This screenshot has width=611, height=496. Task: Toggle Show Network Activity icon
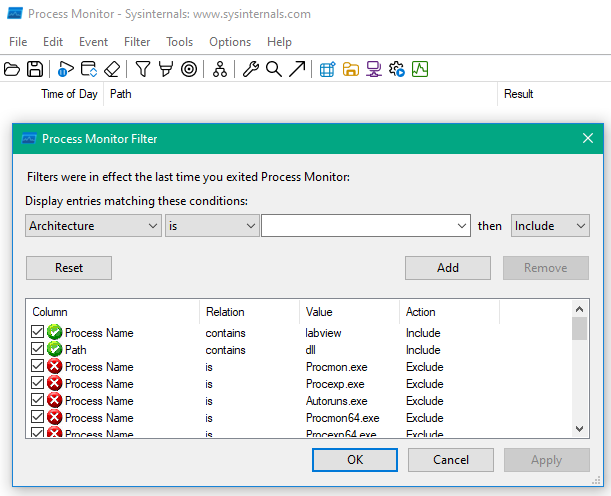(374, 69)
